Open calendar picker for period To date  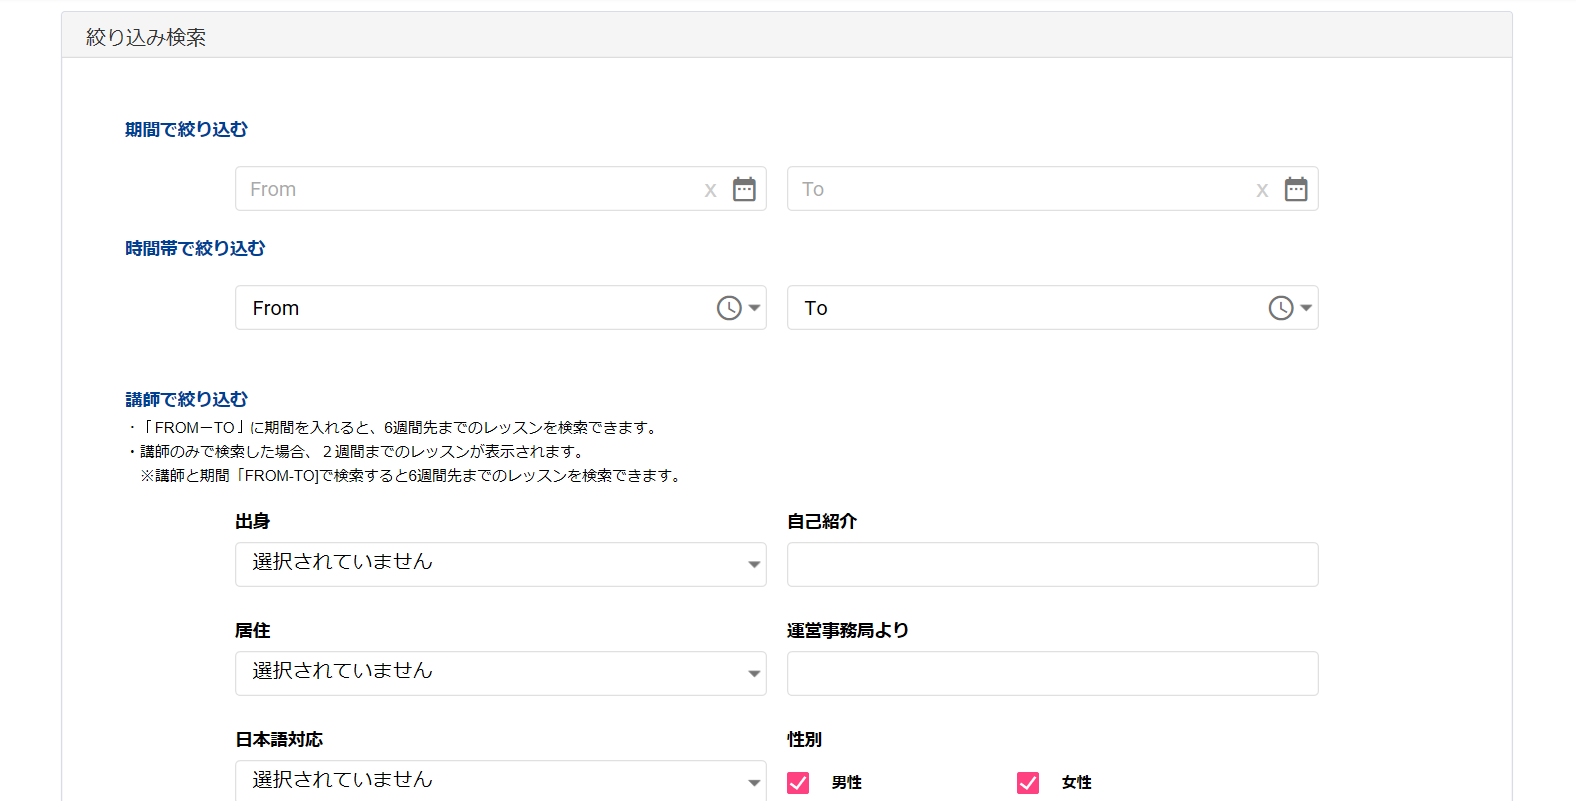click(1296, 189)
